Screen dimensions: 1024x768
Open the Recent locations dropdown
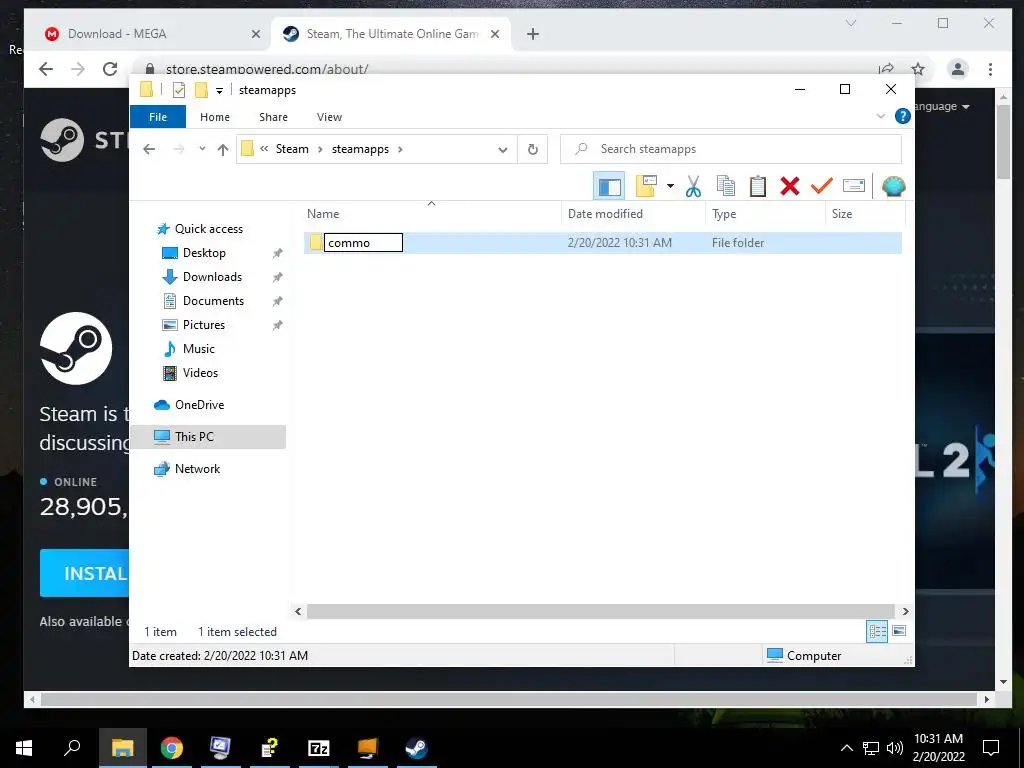202,149
